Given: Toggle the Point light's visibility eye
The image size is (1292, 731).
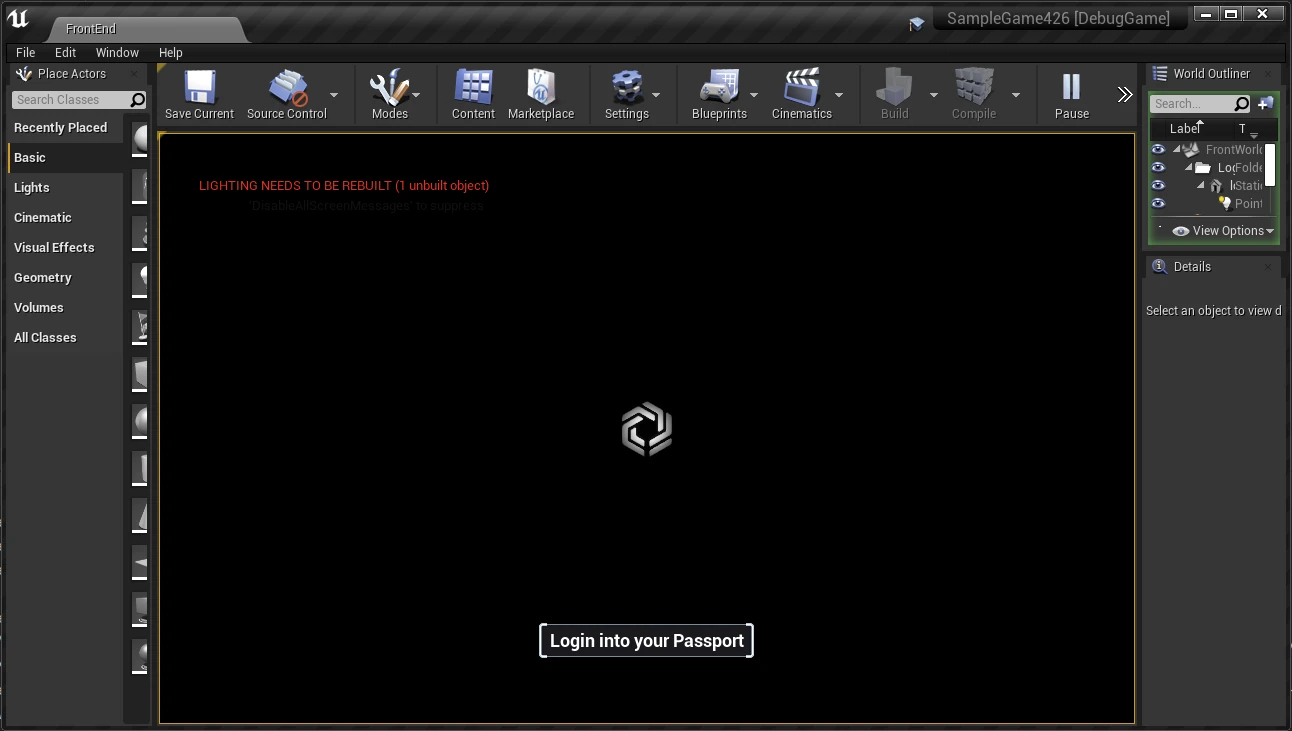Looking at the screenshot, I should (1158, 203).
